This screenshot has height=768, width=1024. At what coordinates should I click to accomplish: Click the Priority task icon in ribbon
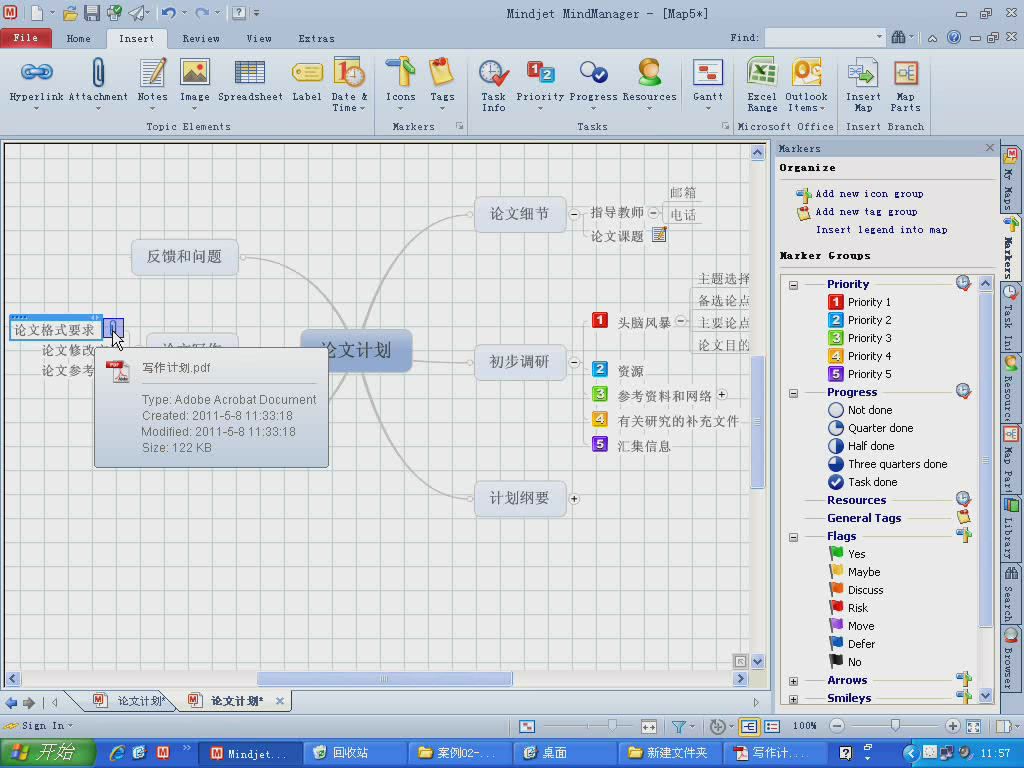click(x=540, y=72)
